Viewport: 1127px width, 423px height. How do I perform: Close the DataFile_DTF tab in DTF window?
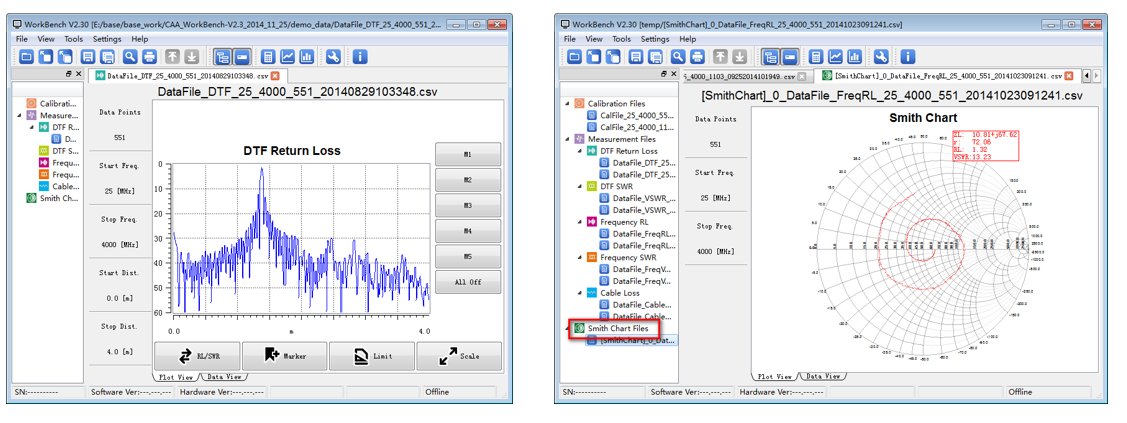(275, 75)
